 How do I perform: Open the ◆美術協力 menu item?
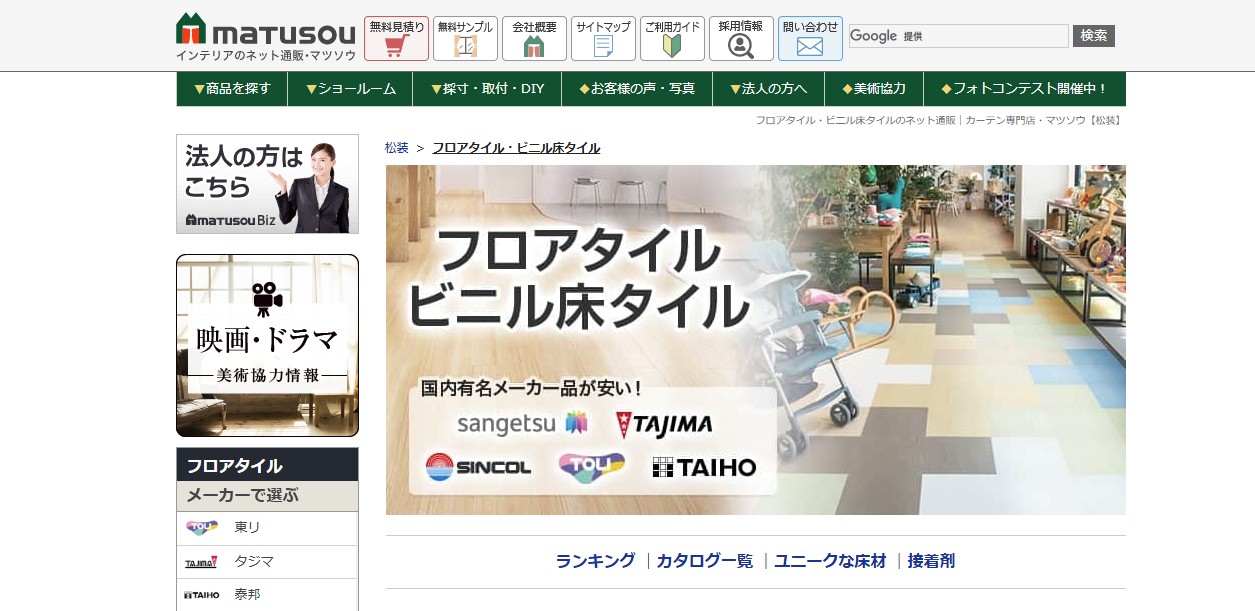tap(874, 89)
